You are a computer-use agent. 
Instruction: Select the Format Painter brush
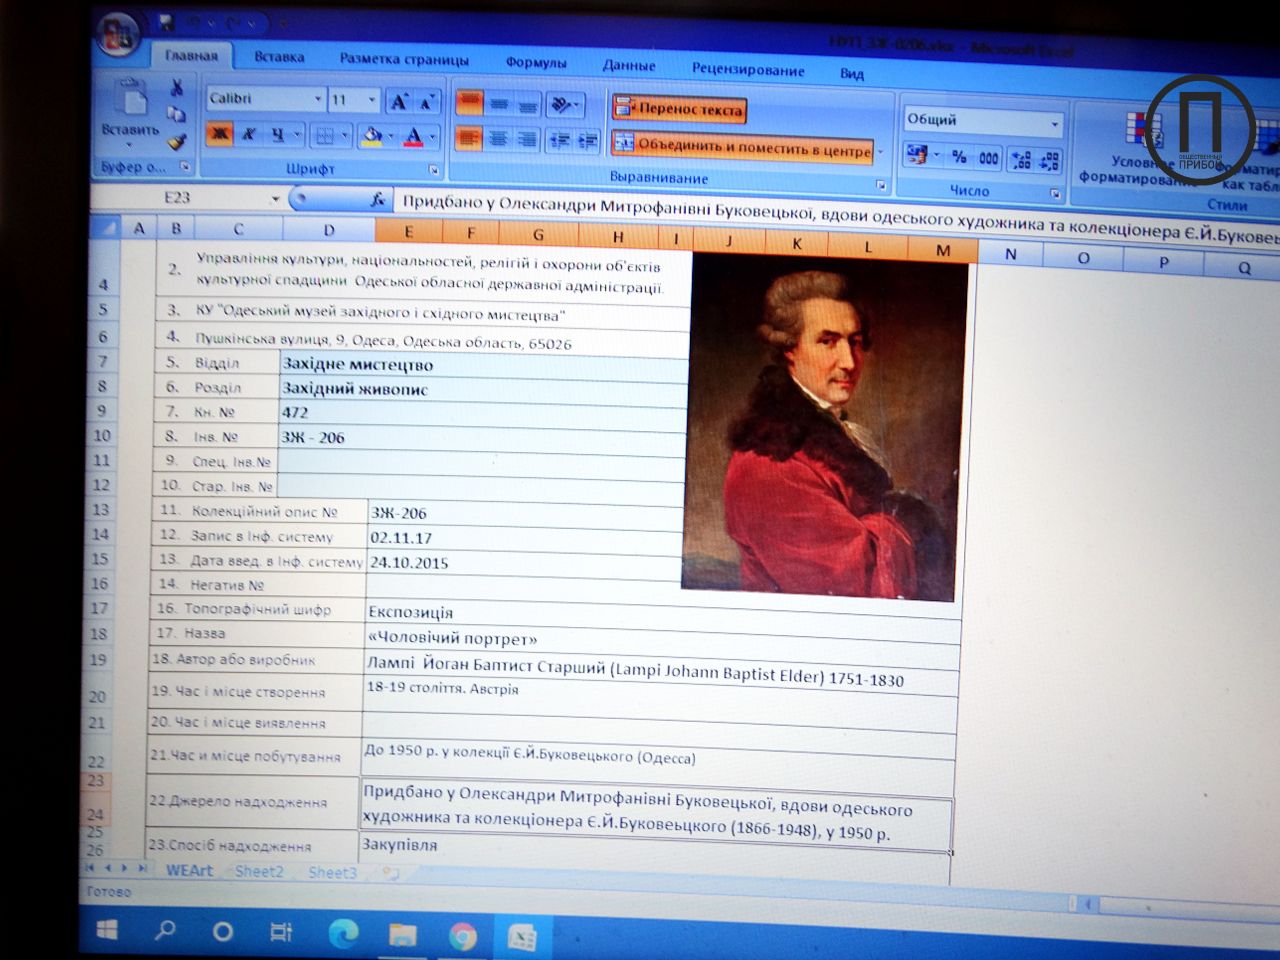[178, 141]
